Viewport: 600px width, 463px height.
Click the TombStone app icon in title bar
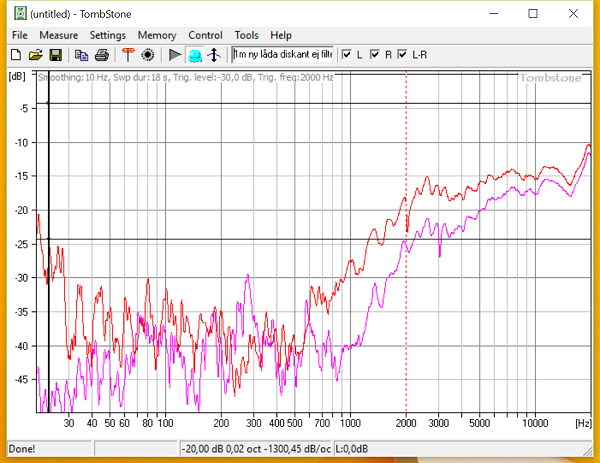20,13
